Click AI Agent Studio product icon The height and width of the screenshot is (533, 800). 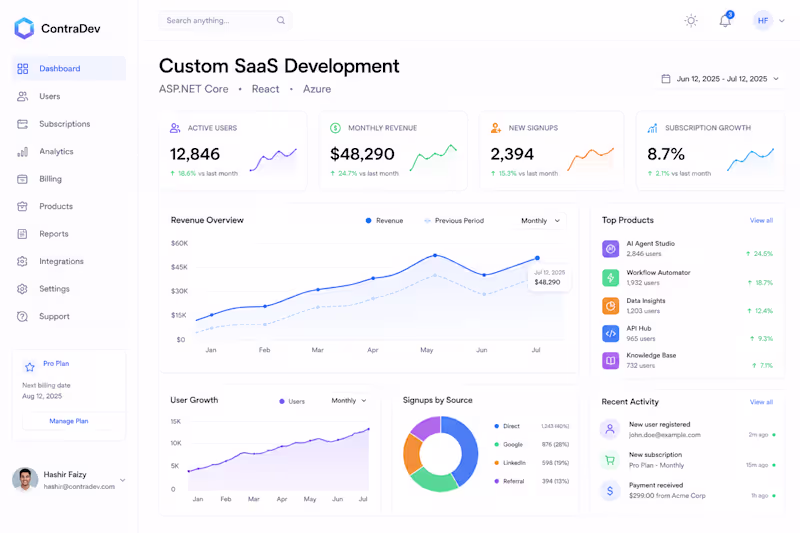[610, 248]
